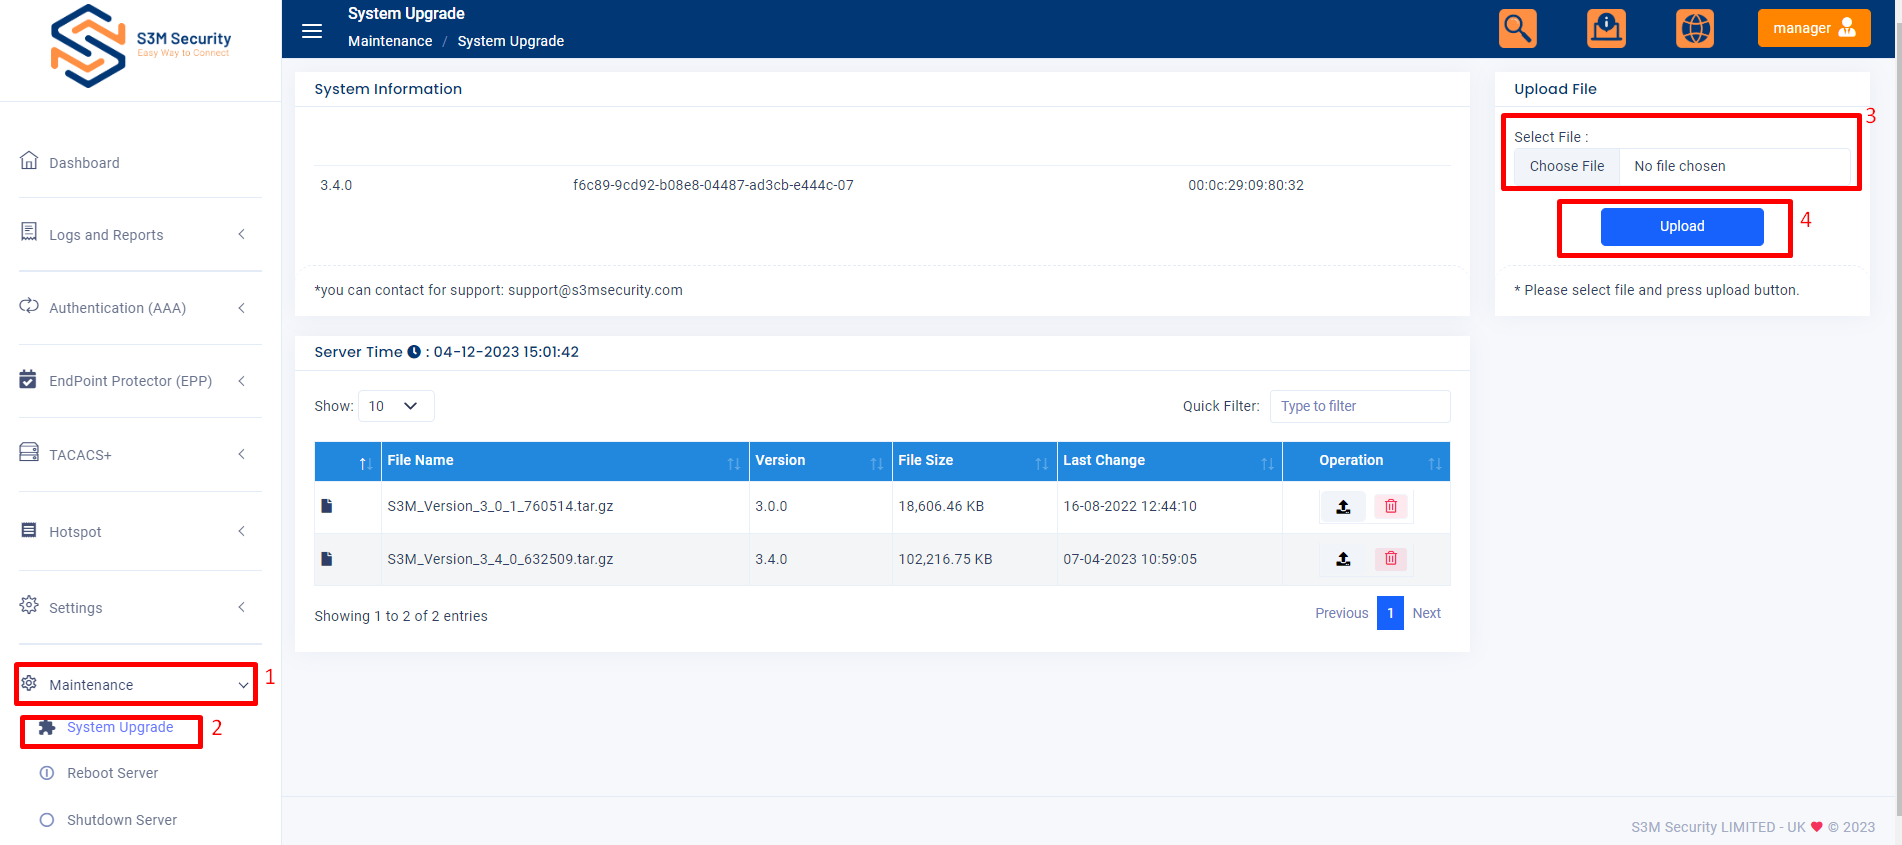The image size is (1902, 845).
Task: Click the Logs and Reports icon
Action: pyautogui.click(x=29, y=232)
